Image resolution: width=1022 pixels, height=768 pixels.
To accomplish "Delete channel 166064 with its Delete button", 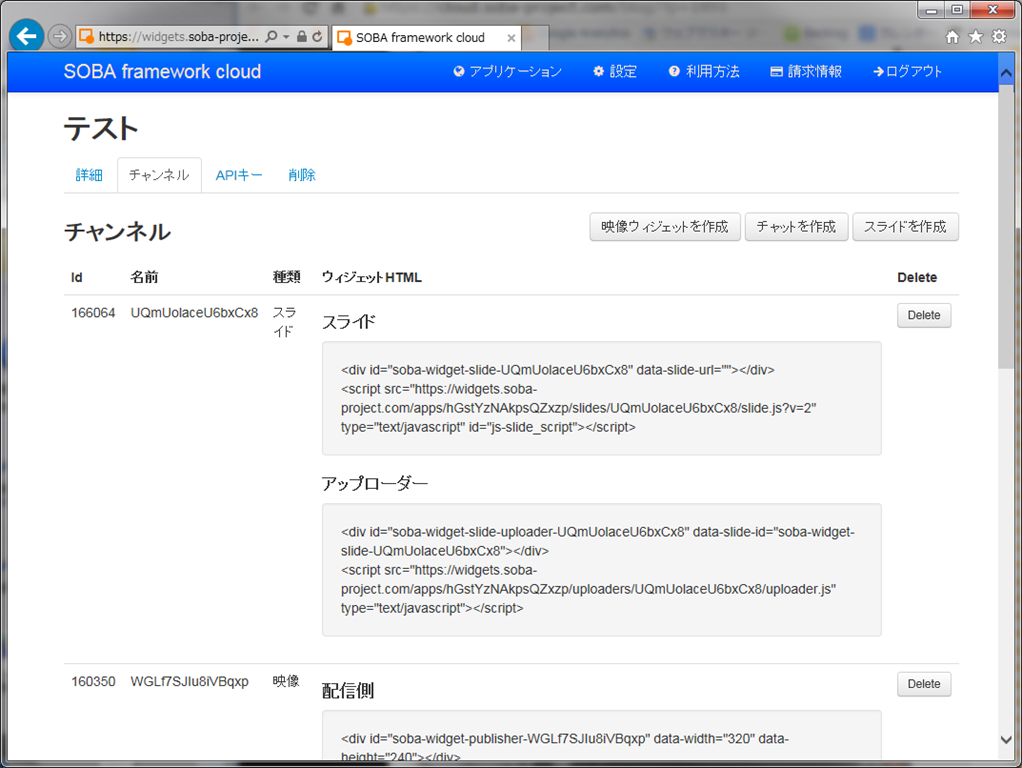I will point(924,316).
